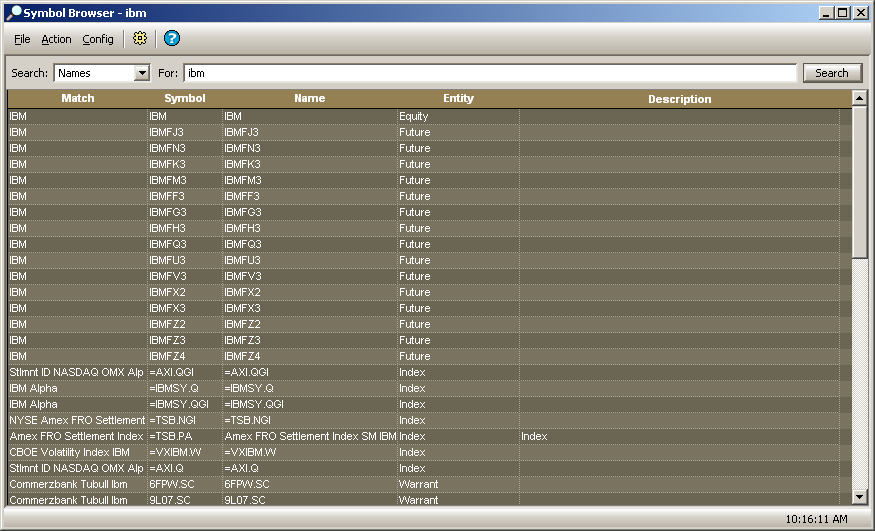The height and width of the screenshot is (531, 875).
Task: Sort by the Description column header
Action: [679, 99]
